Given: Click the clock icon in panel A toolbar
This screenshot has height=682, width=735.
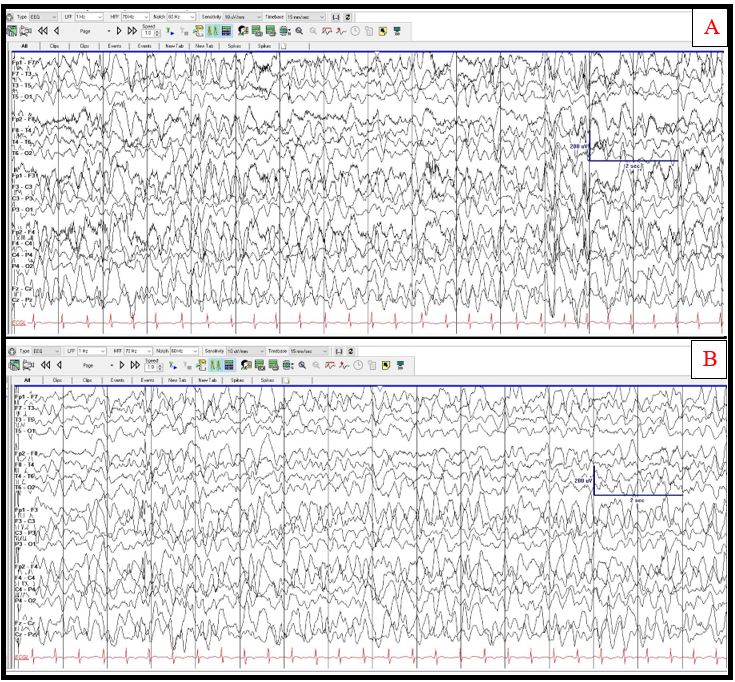Looking at the screenshot, I should (x=356, y=31).
